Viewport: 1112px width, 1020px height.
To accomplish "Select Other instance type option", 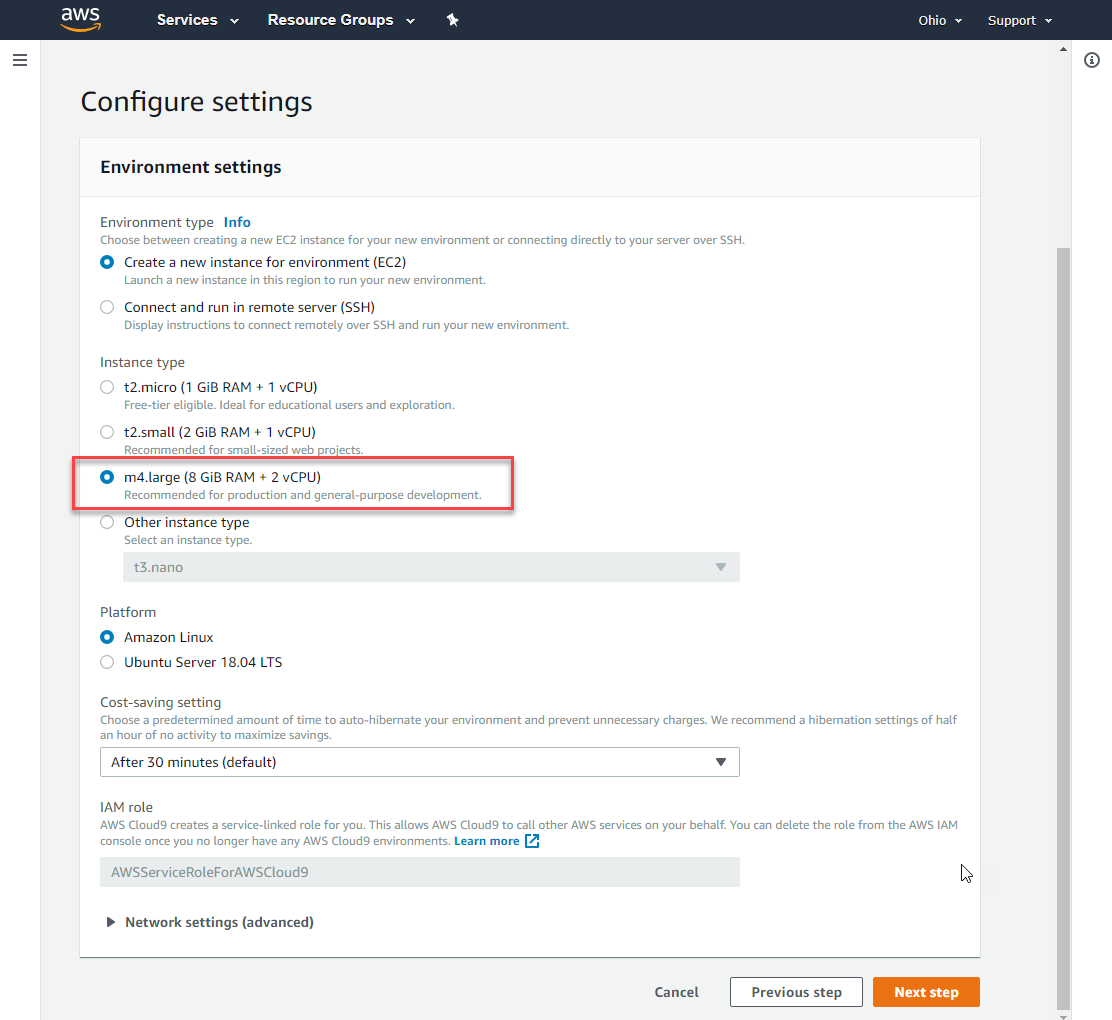I will point(107,522).
